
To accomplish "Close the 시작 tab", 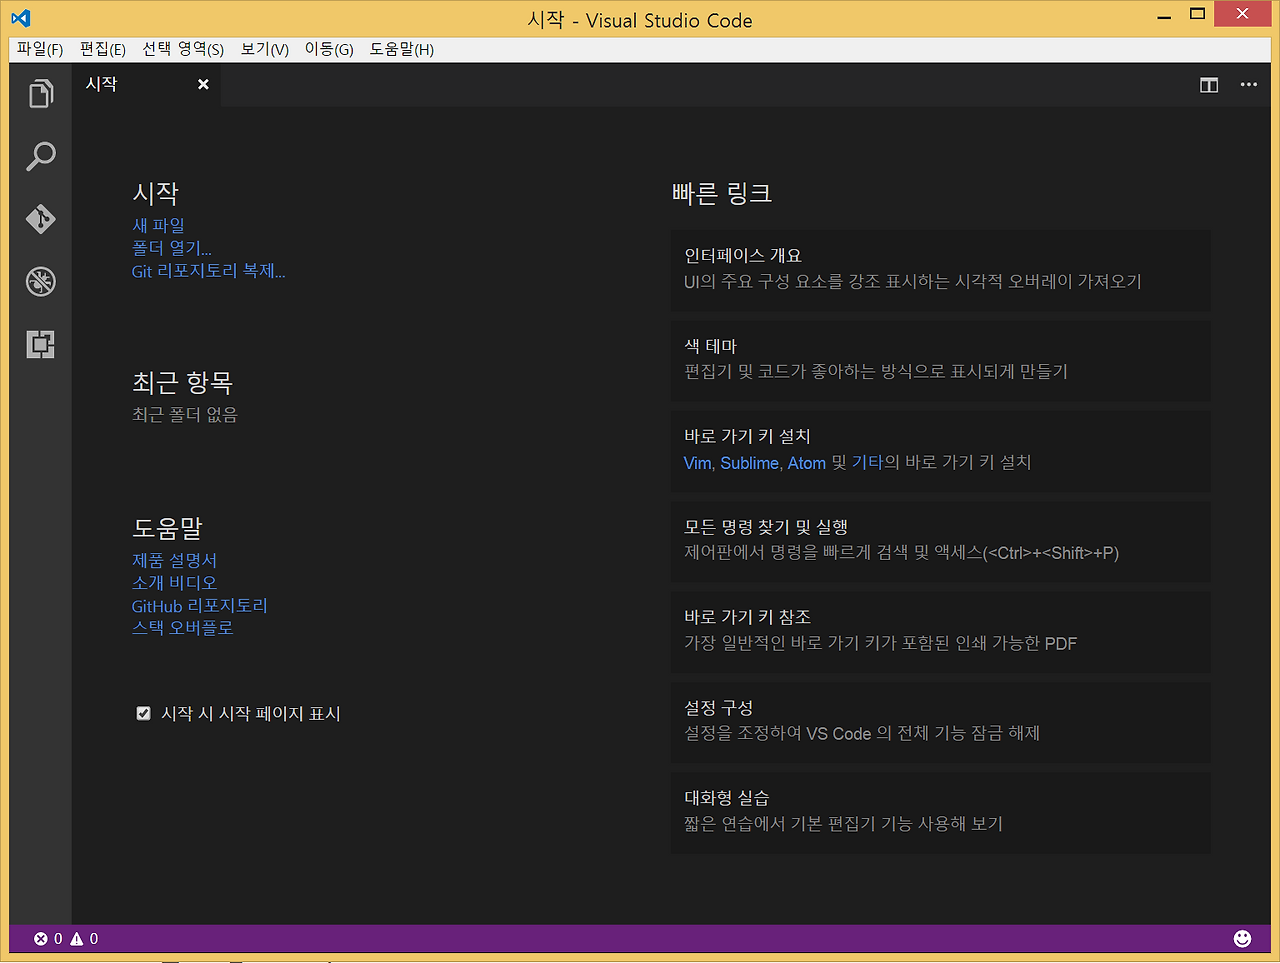I will [203, 84].
